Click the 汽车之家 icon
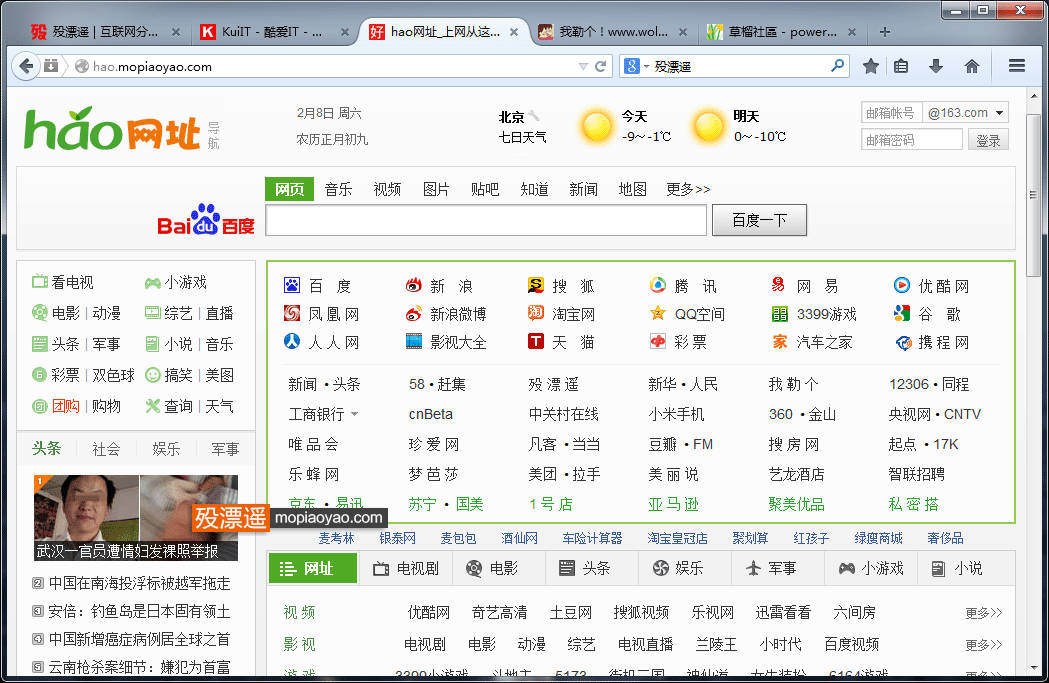 click(779, 342)
